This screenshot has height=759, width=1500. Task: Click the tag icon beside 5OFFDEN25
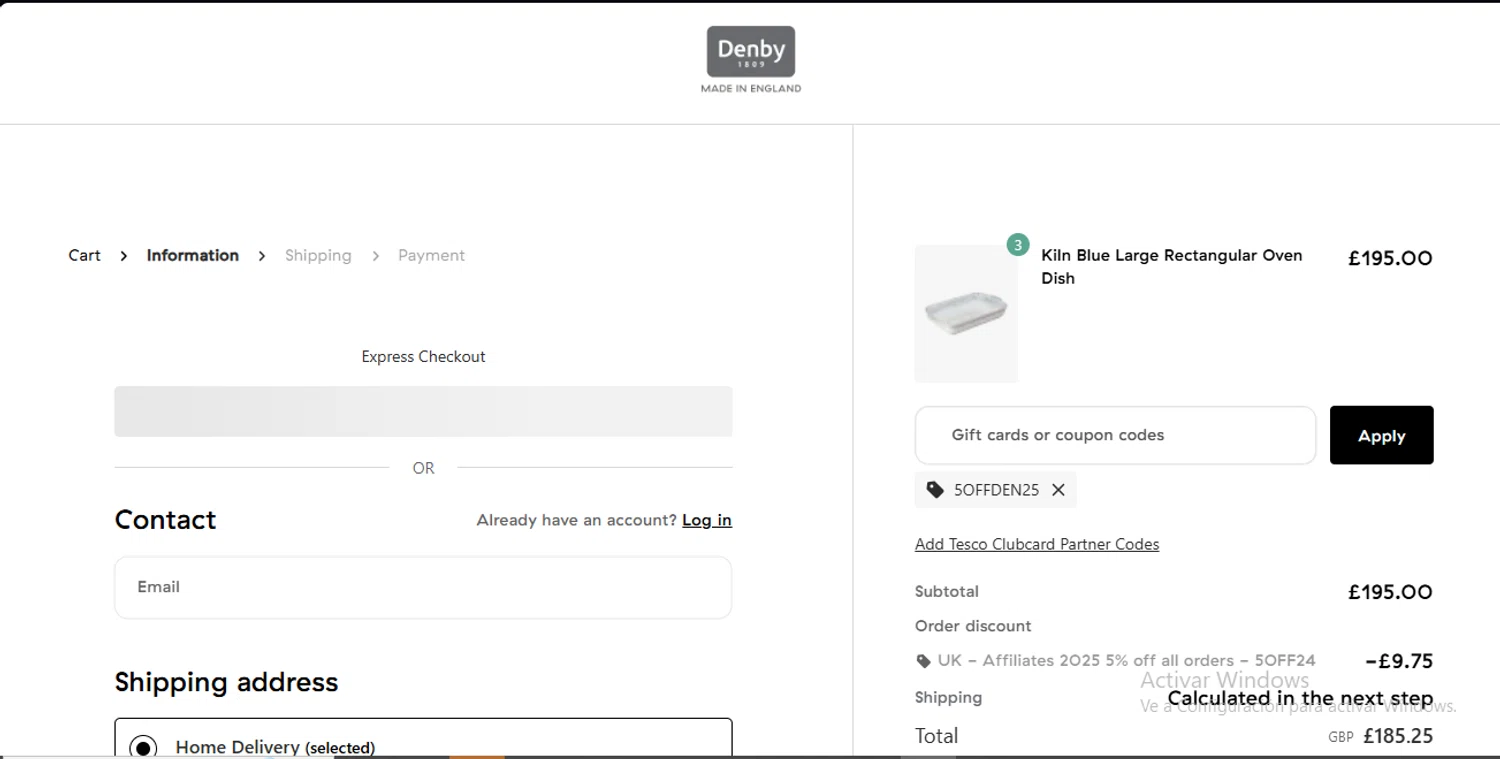935,490
